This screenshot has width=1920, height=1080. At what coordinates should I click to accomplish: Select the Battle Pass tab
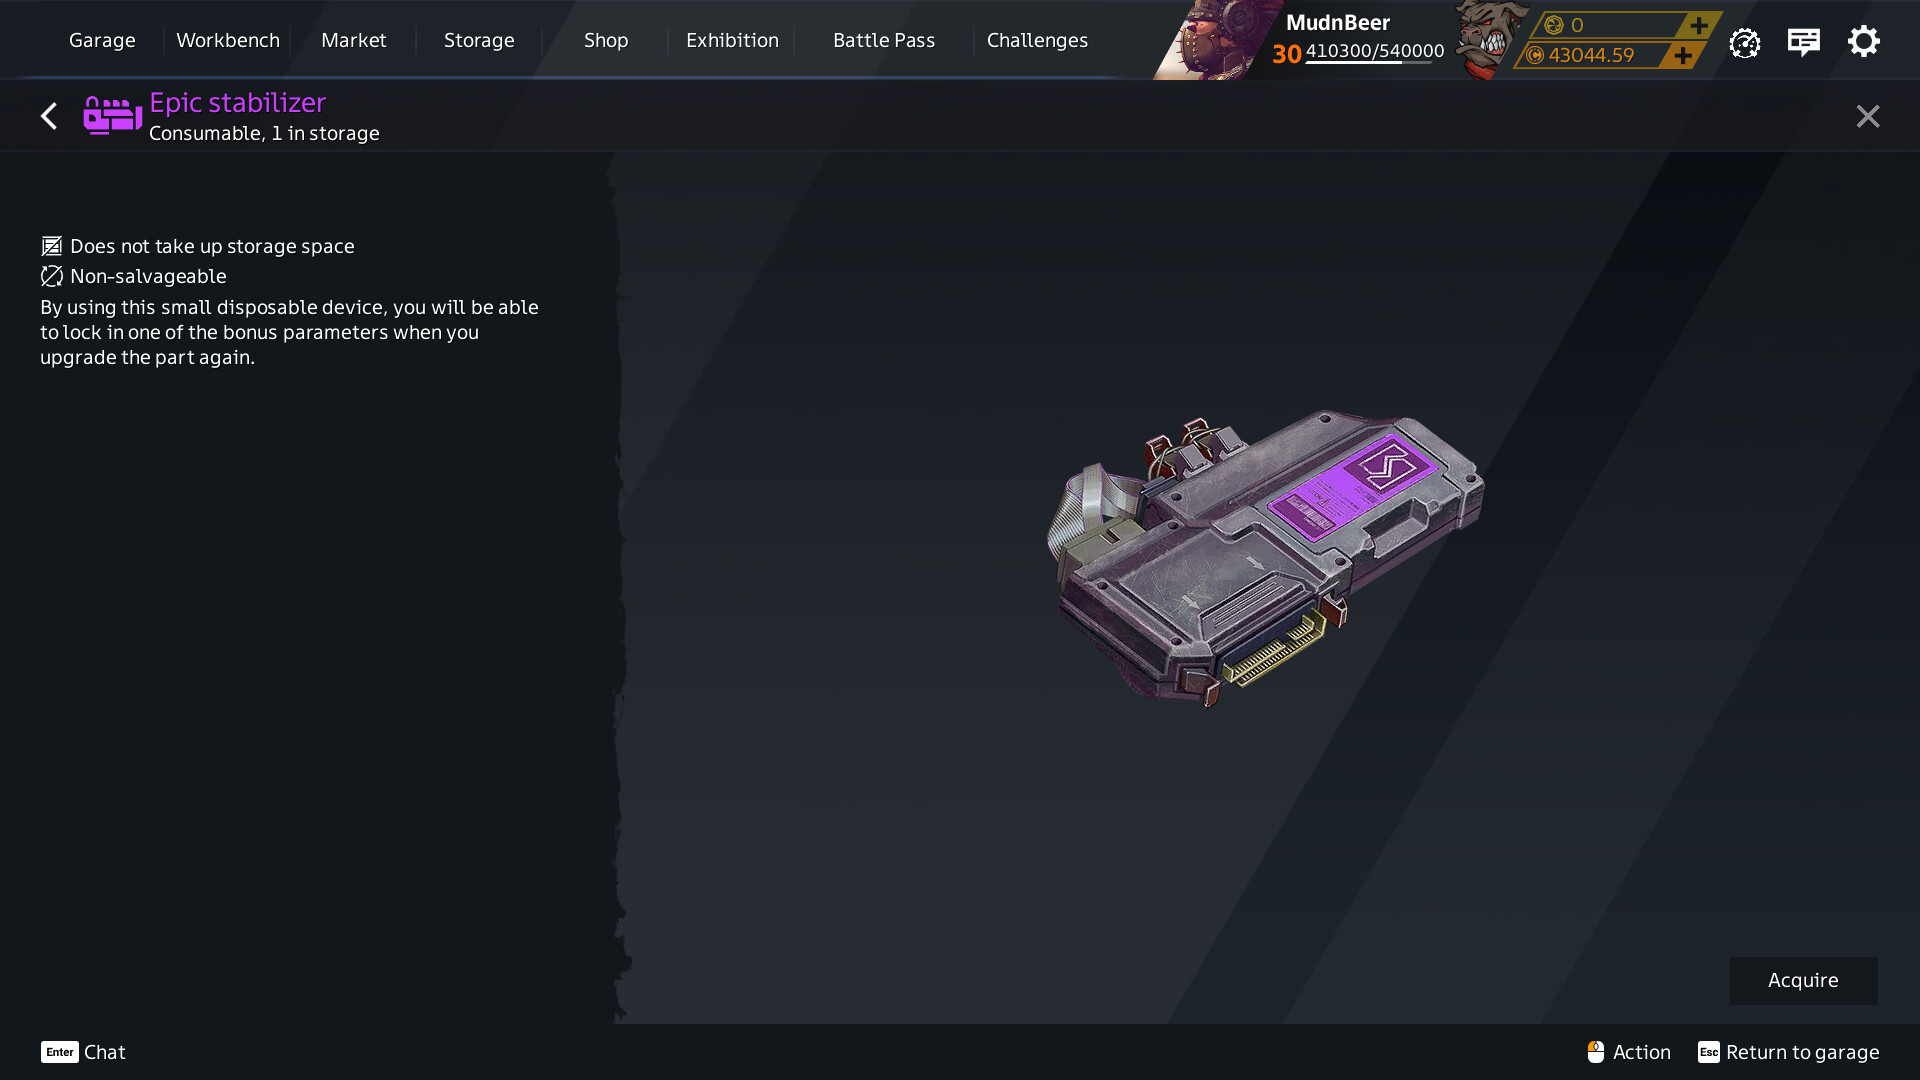point(884,41)
